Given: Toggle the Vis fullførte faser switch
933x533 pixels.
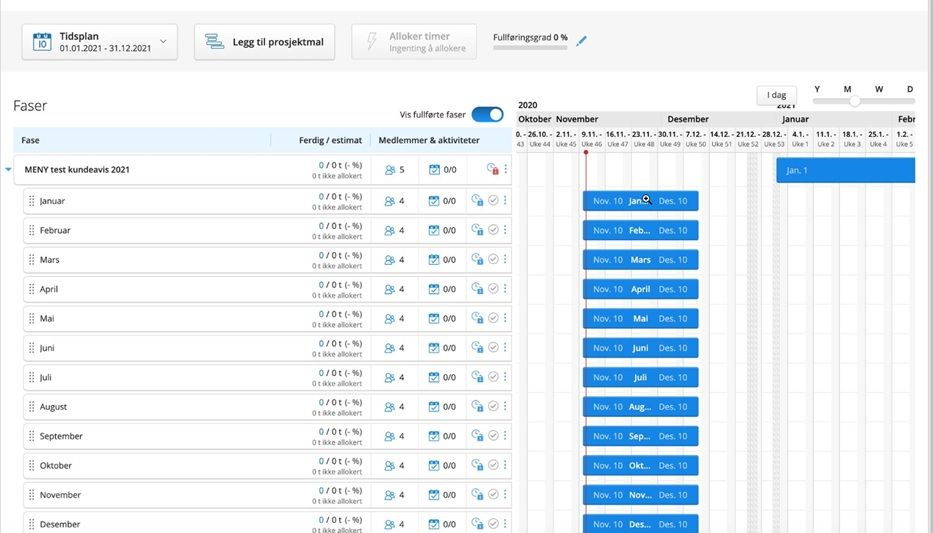Looking at the screenshot, I should pos(487,114).
